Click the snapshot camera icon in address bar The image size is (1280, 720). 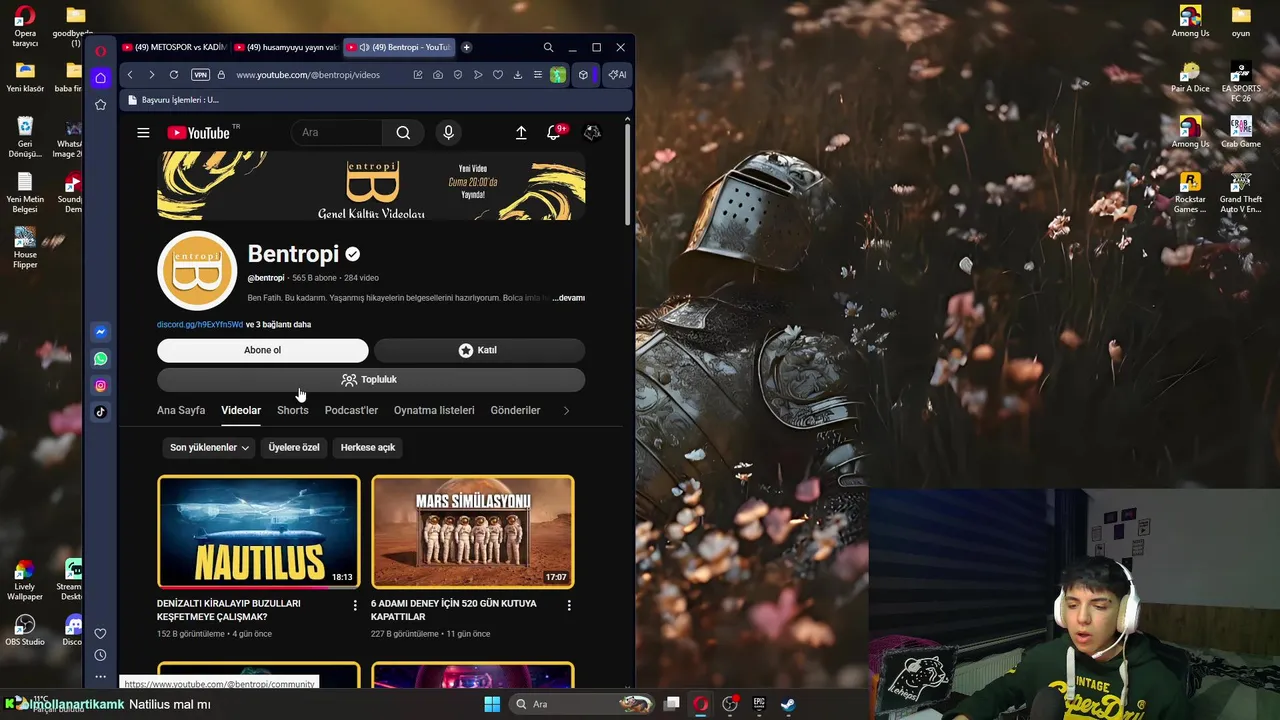438,75
